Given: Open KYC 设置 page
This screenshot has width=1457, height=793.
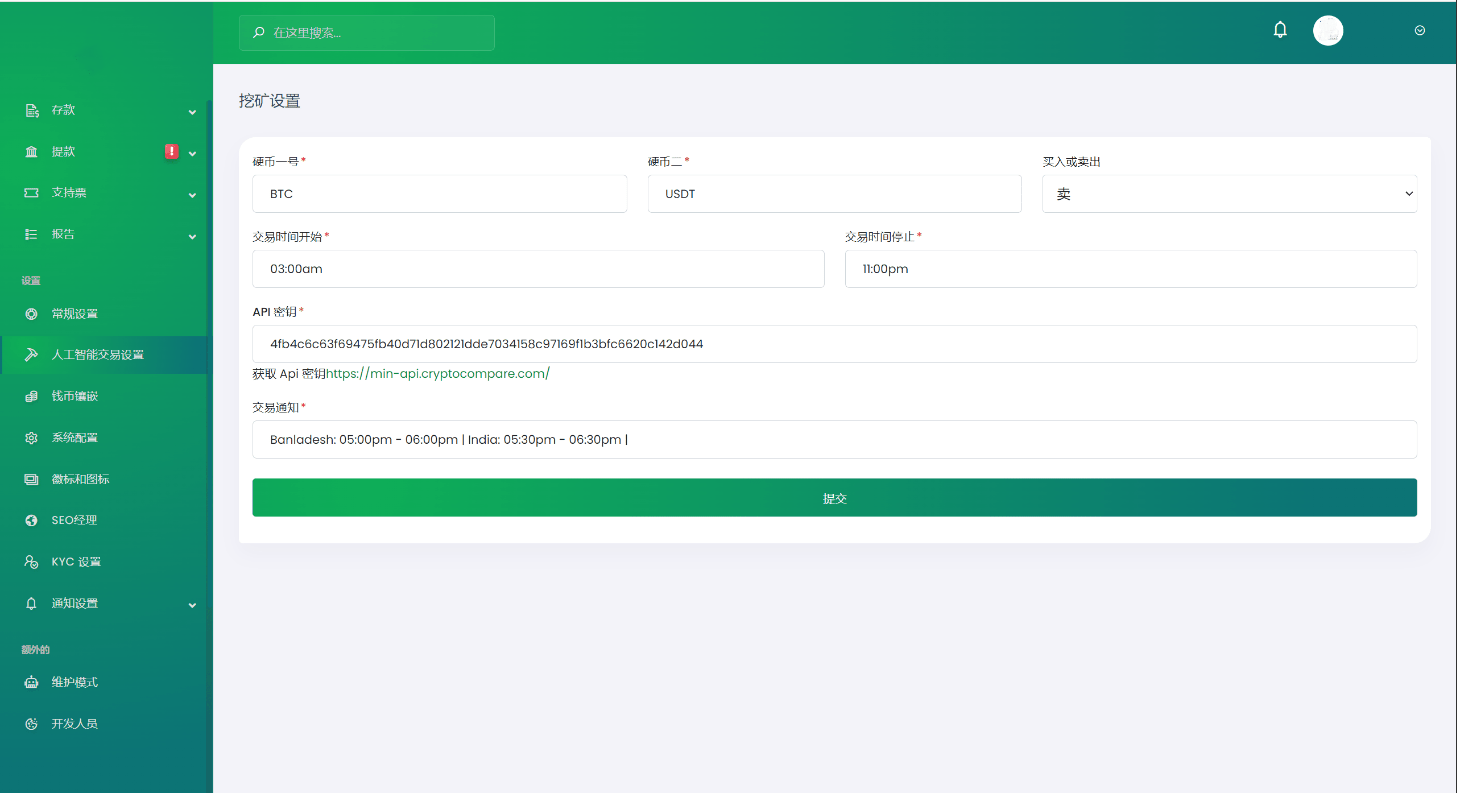Looking at the screenshot, I should tap(106, 562).
